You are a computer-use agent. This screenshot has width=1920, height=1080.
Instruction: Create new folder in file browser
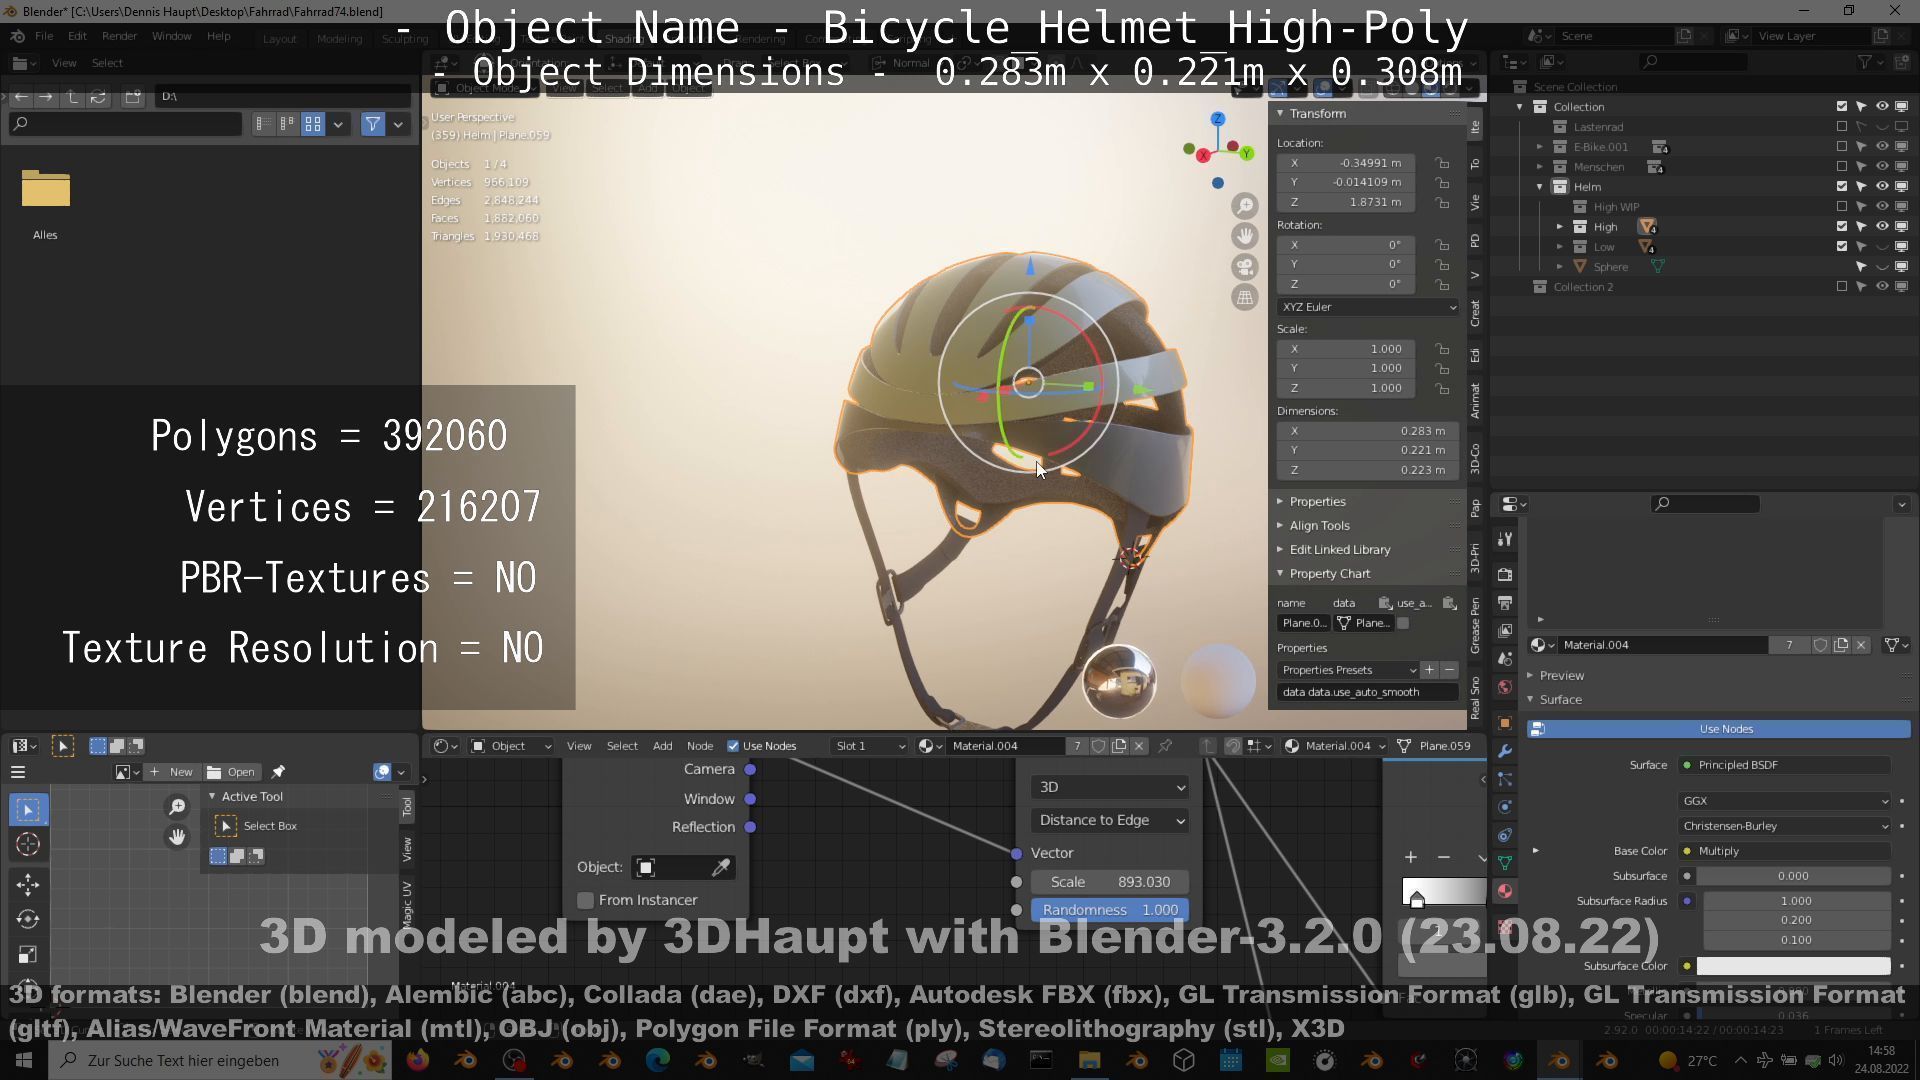tap(133, 96)
